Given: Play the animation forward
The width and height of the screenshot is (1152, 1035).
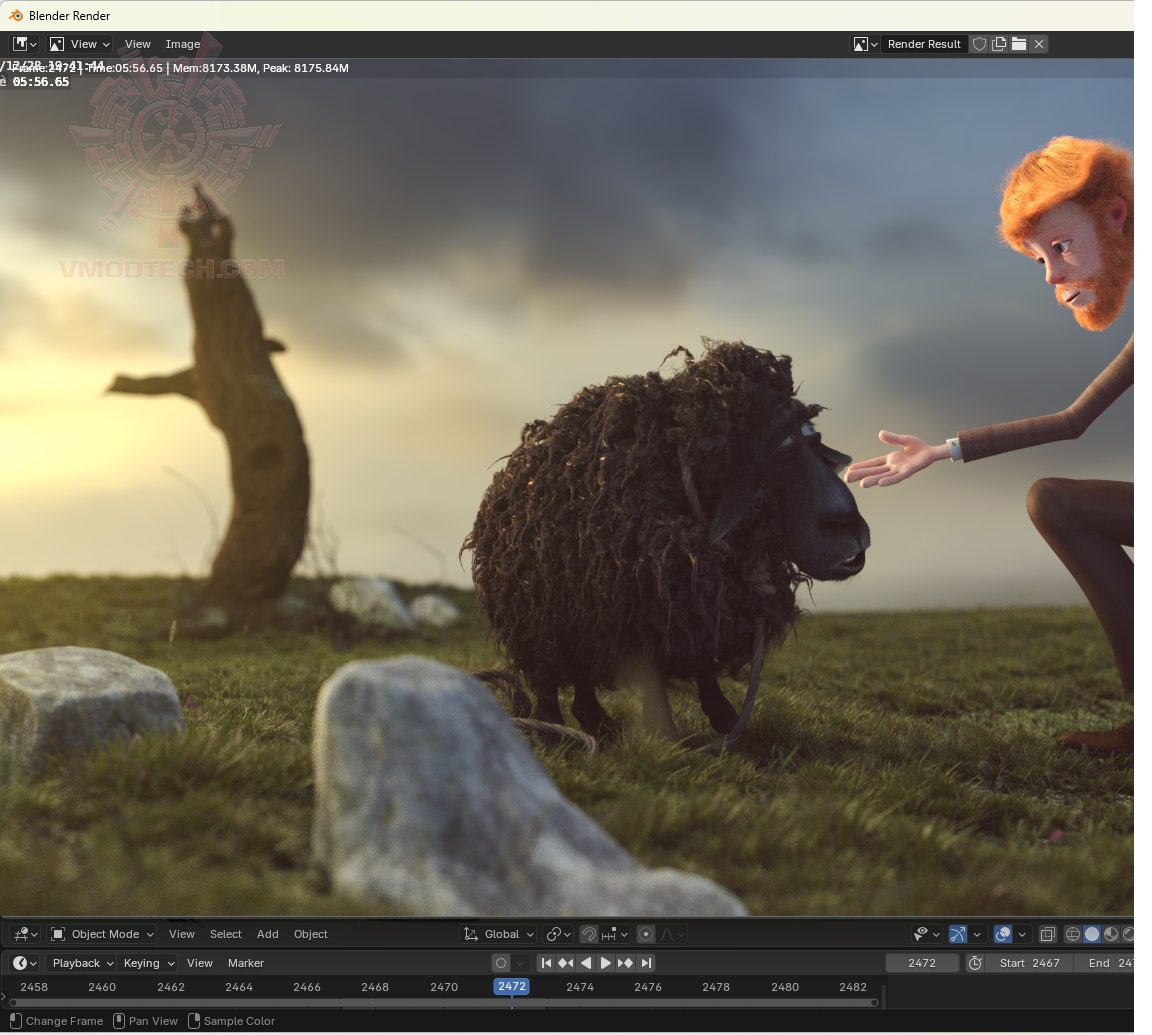Looking at the screenshot, I should (605, 962).
